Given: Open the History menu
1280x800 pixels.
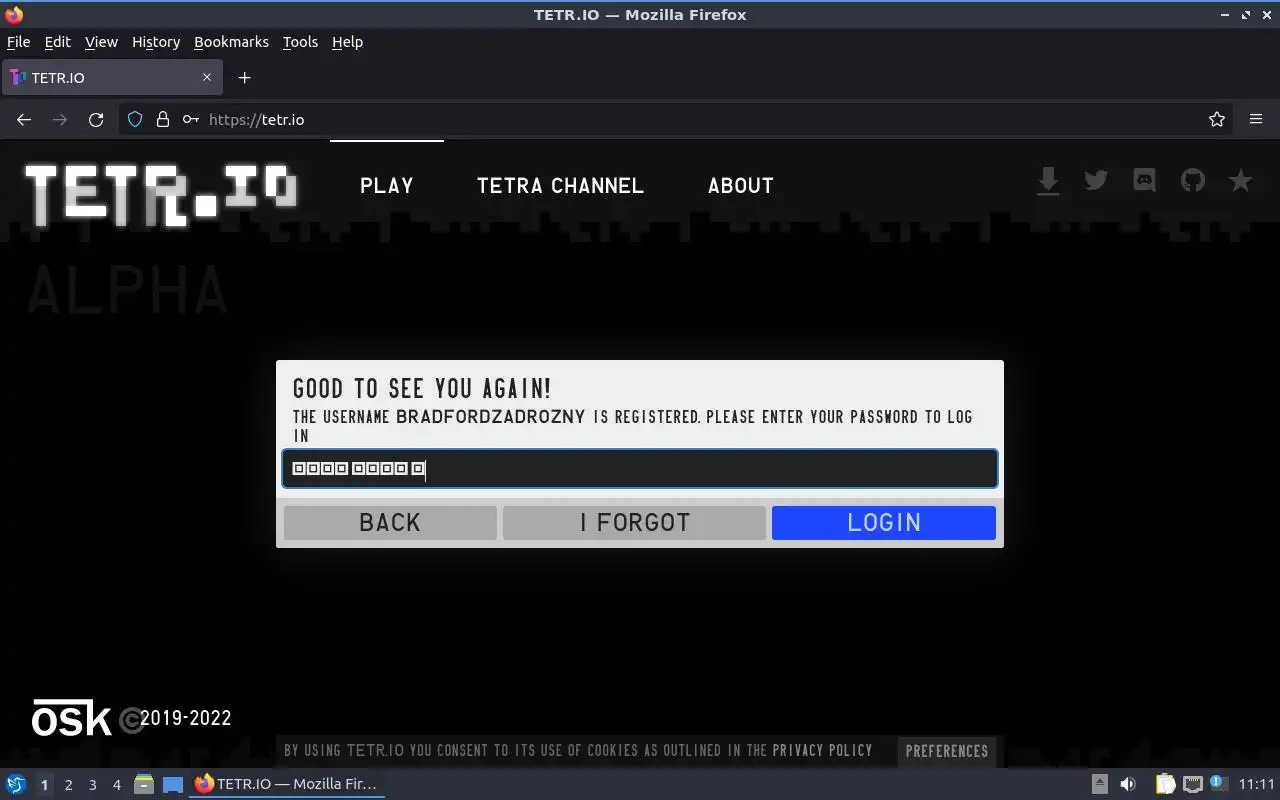Looking at the screenshot, I should click(x=156, y=42).
